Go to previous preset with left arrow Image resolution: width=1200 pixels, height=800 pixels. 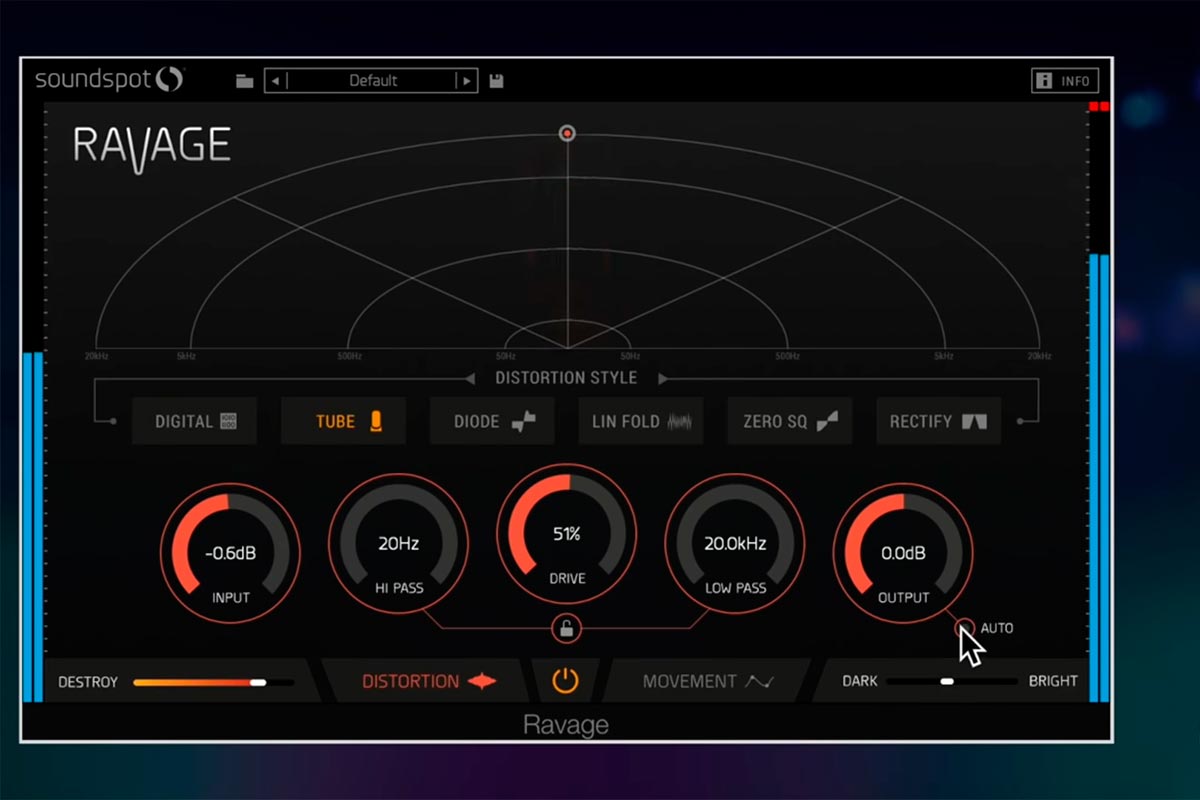[276, 81]
